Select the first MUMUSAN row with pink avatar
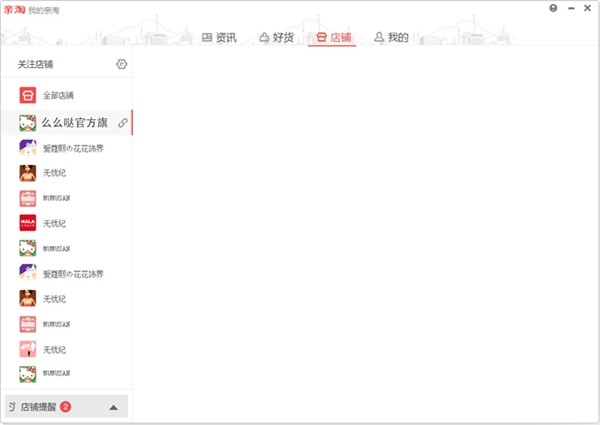The height and width of the screenshot is (425, 600). (67, 198)
